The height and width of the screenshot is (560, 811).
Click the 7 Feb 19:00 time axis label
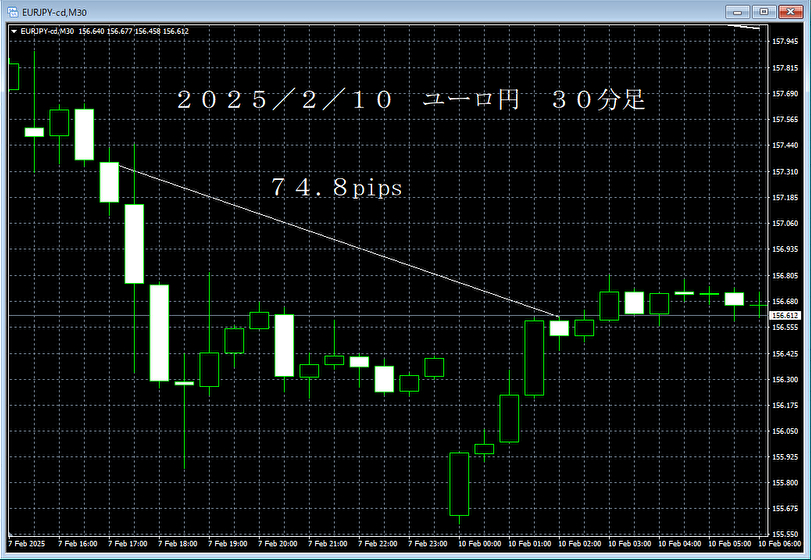[228, 544]
